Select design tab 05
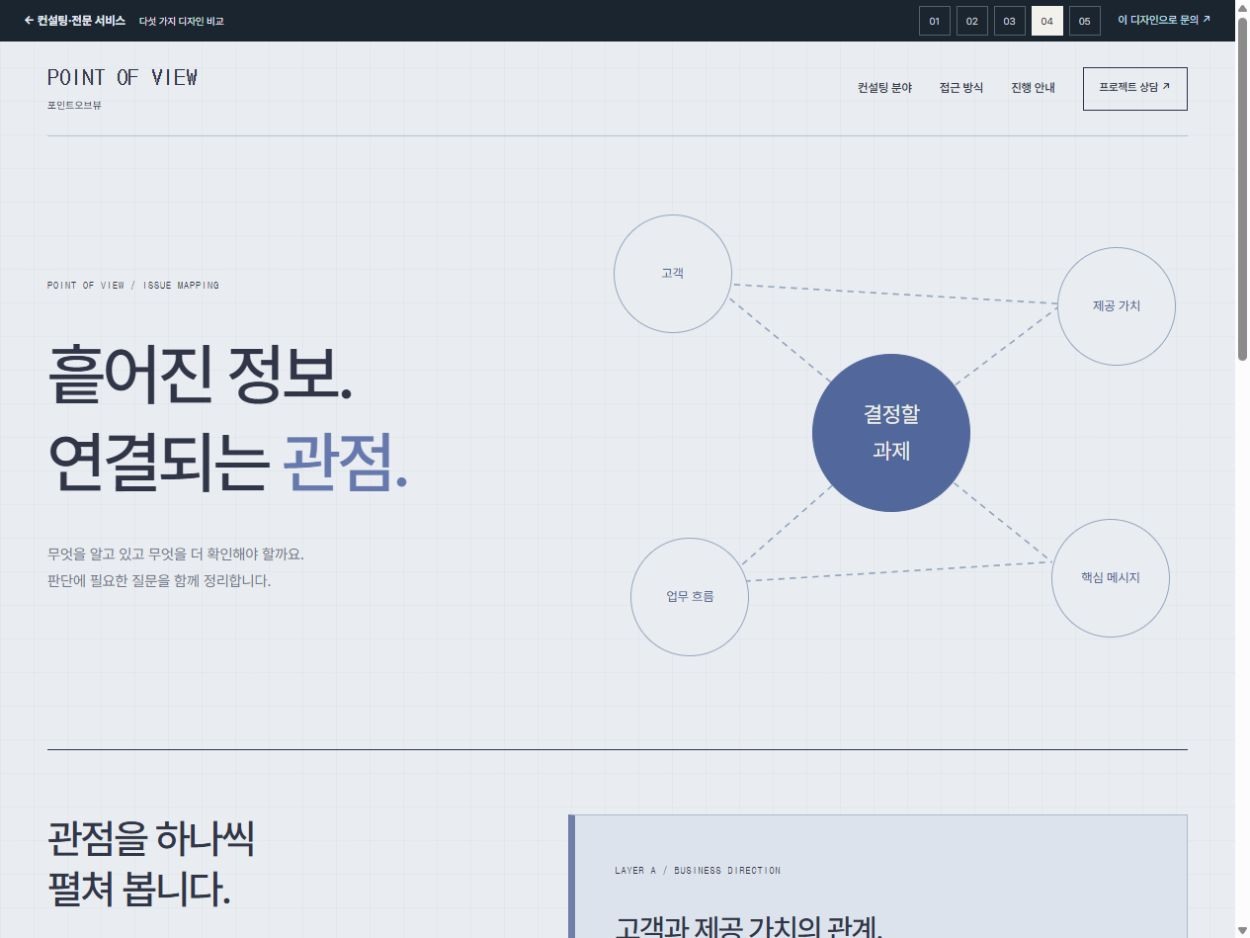This screenshot has width=1250, height=938. pos(1084,21)
